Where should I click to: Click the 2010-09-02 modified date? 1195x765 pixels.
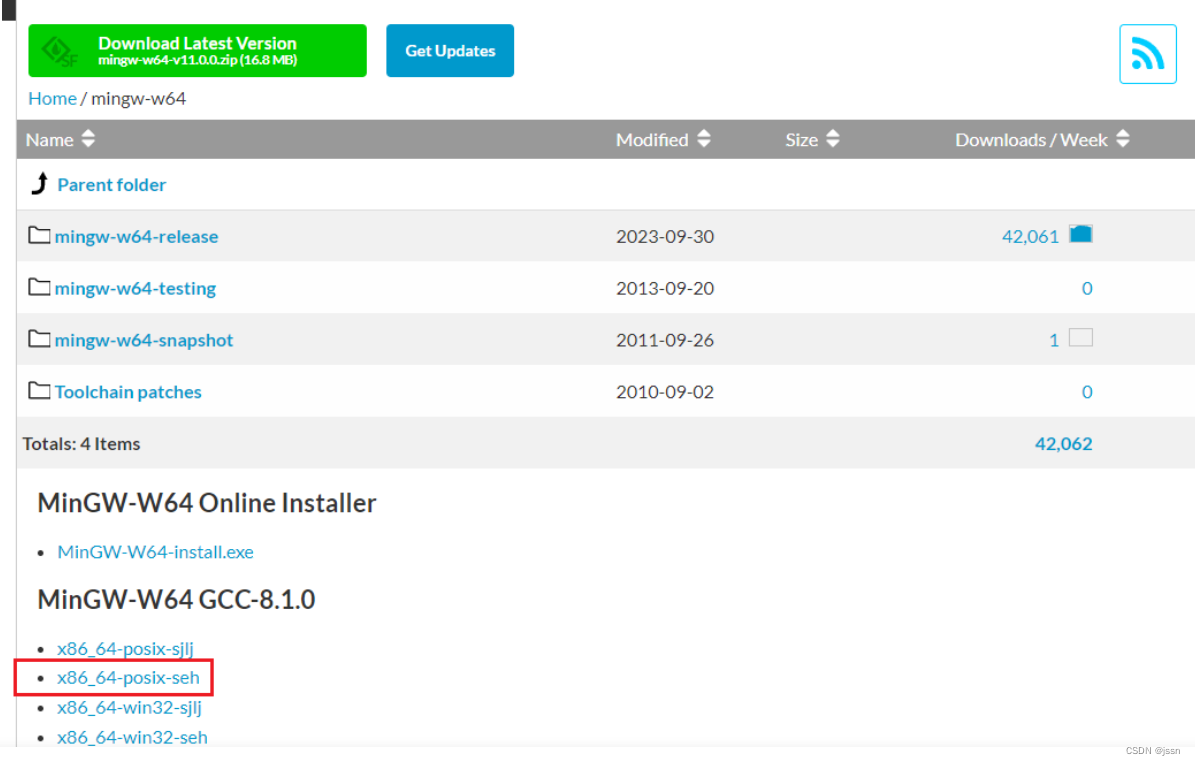coord(665,392)
